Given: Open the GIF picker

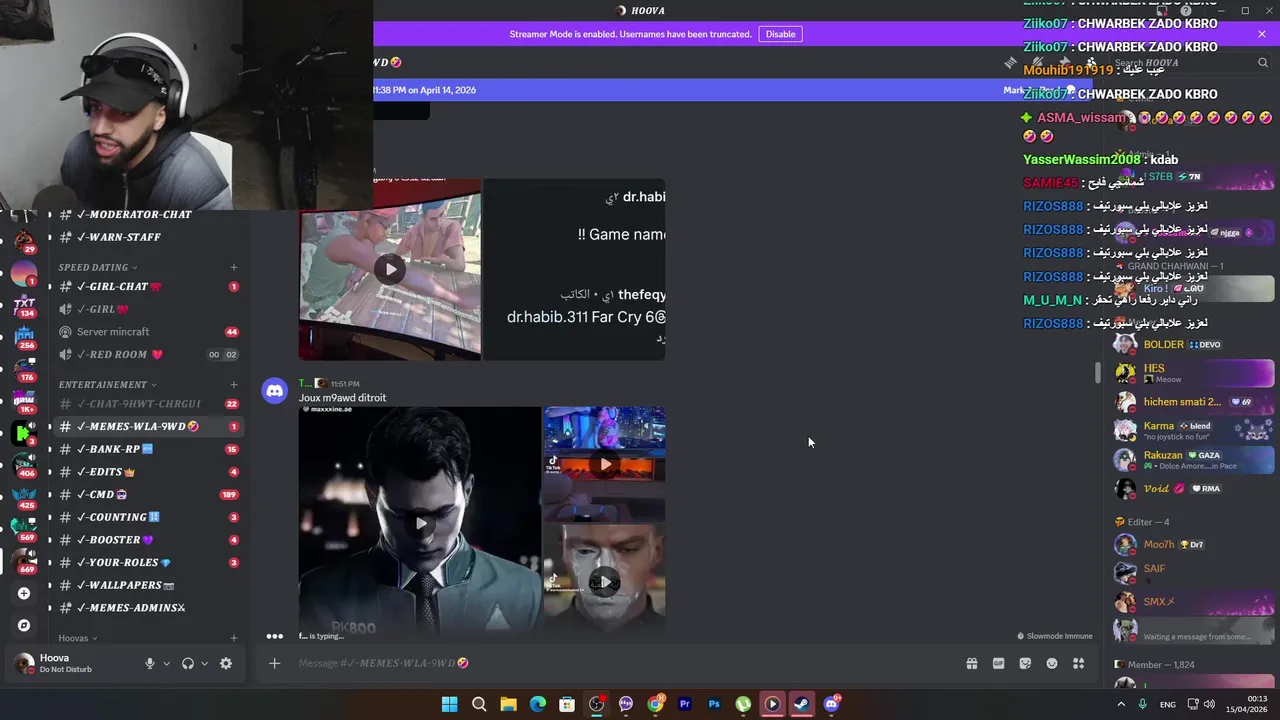Looking at the screenshot, I should point(998,663).
